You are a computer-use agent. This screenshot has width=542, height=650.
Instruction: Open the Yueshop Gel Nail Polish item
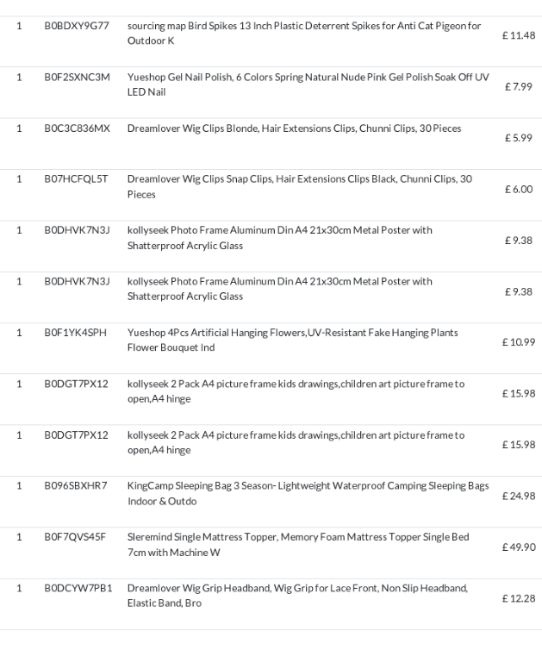pos(308,85)
